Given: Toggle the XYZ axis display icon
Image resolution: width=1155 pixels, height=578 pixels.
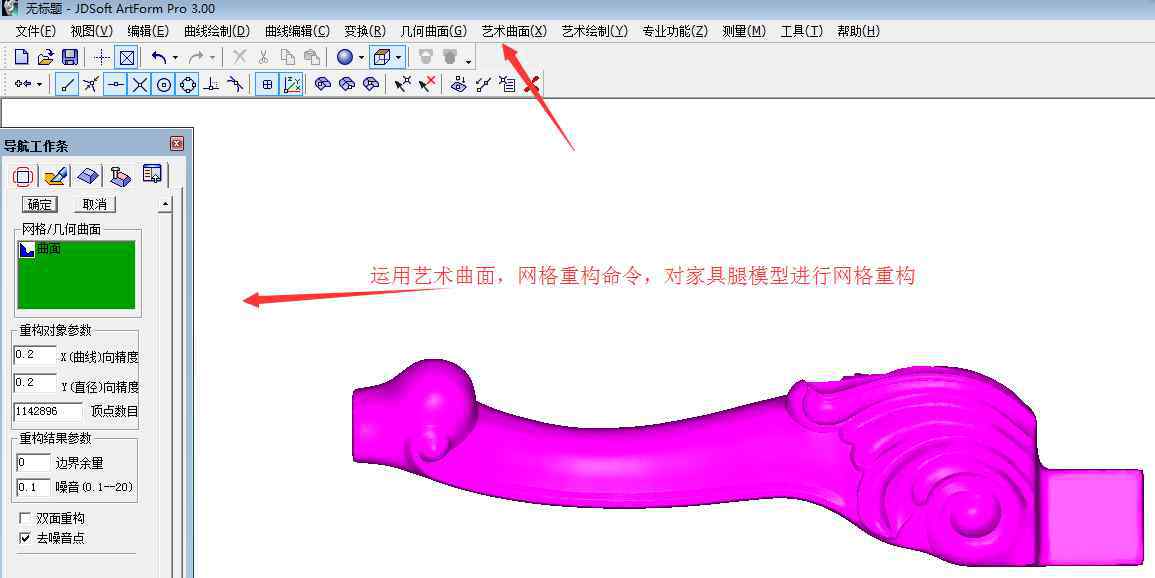Looking at the screenshot, I should point(292,85).
